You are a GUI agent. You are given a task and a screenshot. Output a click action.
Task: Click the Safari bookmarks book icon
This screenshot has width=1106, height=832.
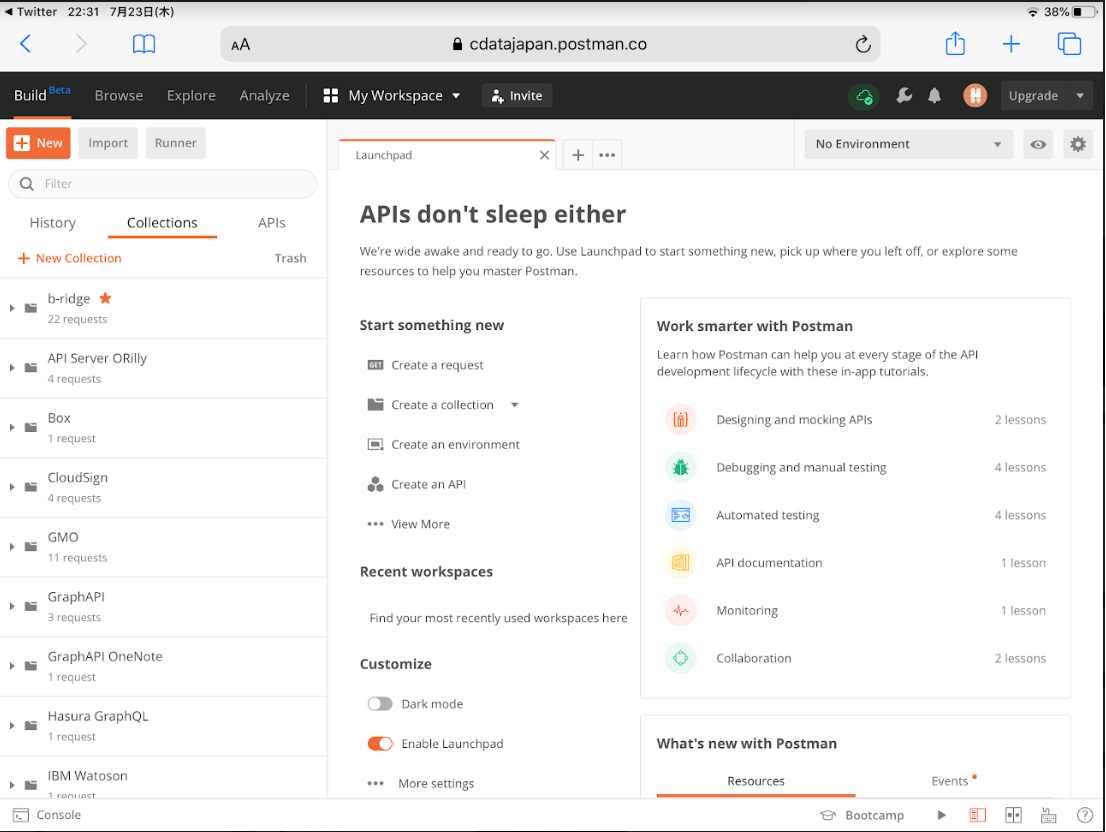pyautogui.click(x=144, y=44)
